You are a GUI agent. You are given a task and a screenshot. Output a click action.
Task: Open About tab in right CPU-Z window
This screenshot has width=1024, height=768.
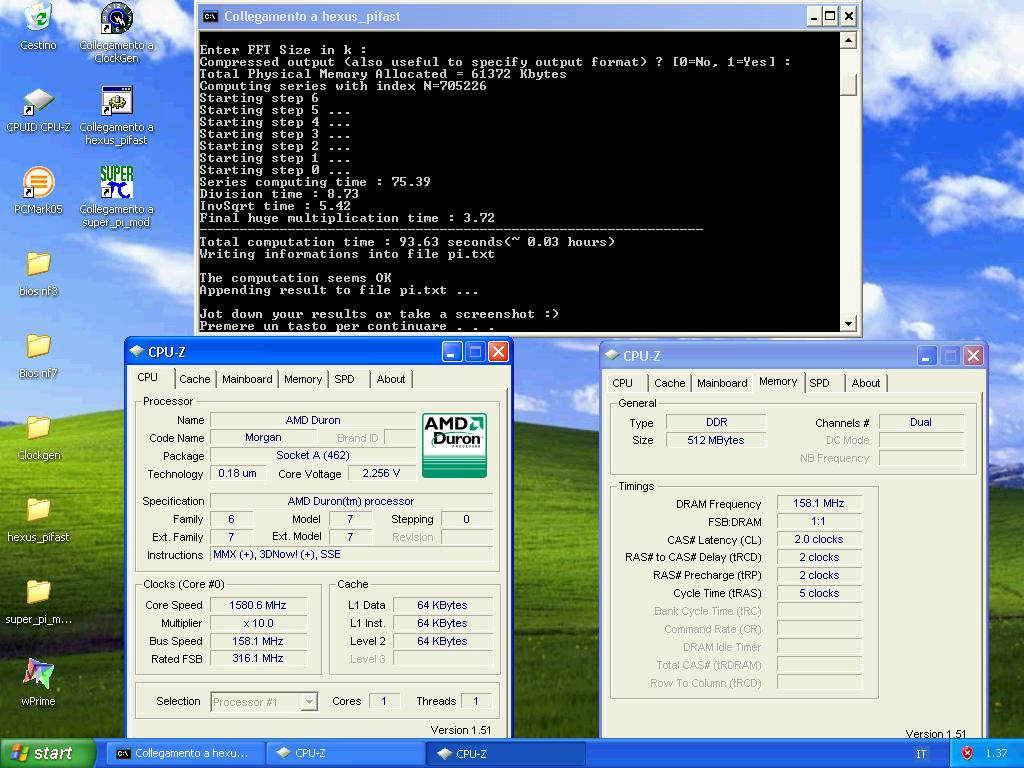pyautogui.click(x=865, y=383)
